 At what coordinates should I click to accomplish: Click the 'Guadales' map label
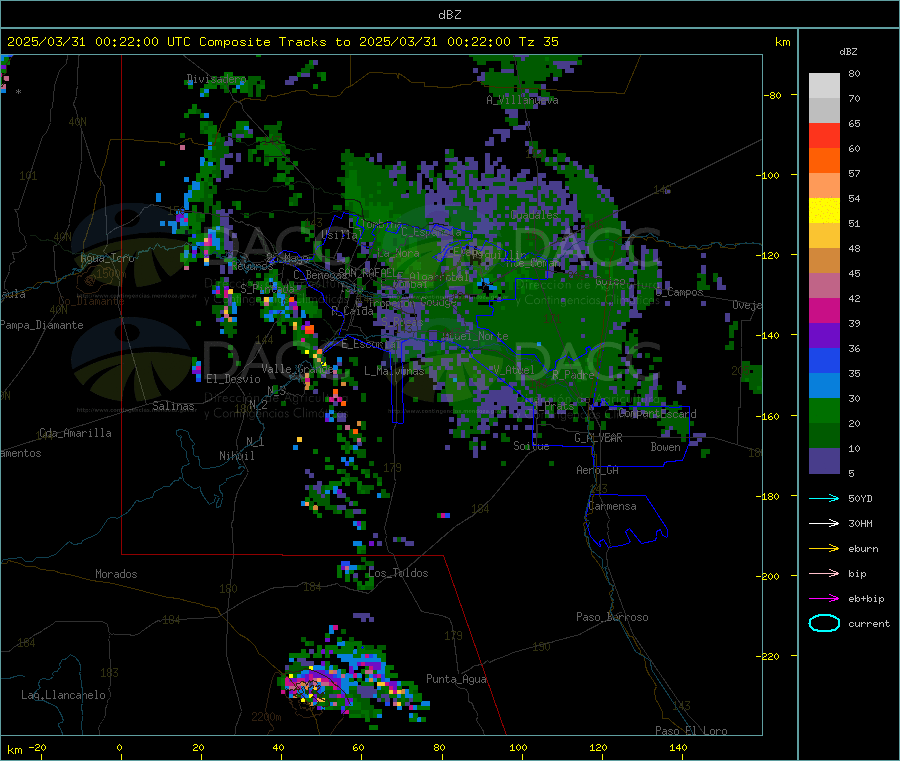click(x=534, y=215)
